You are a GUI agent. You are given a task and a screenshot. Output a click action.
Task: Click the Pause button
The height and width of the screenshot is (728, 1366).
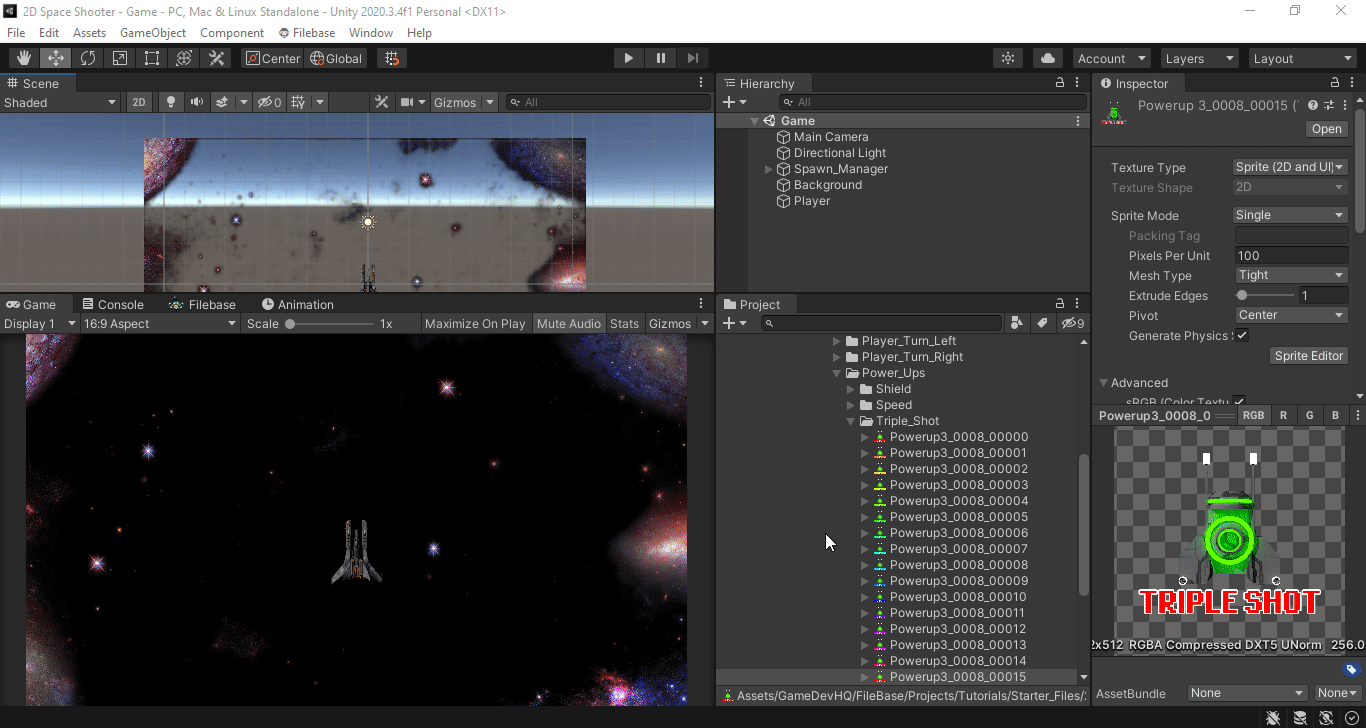tap(660, 58)
